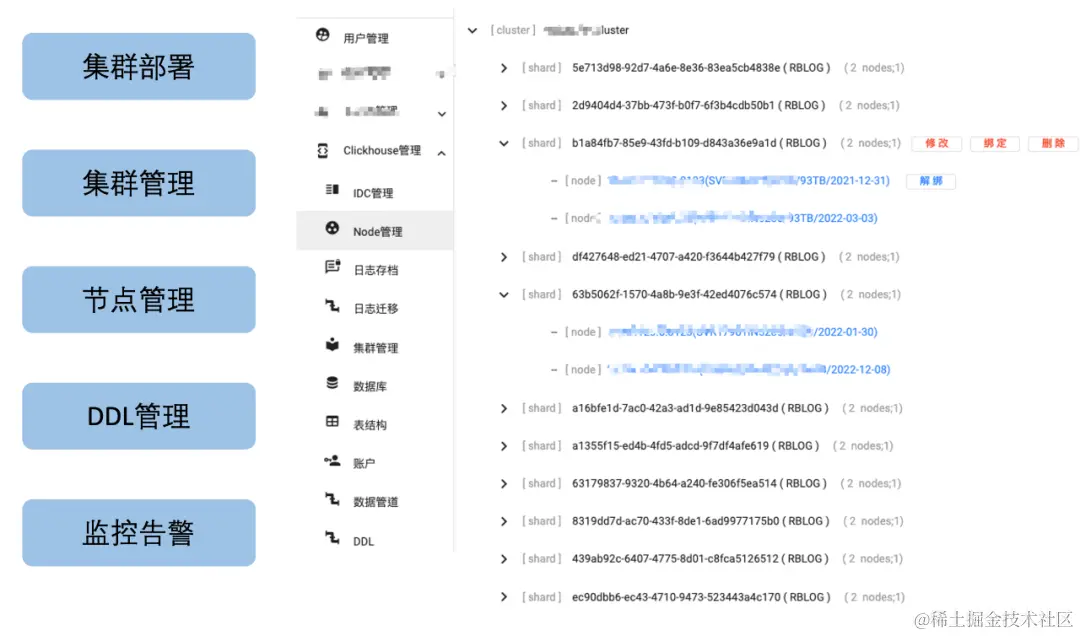The height and width of the screenshot is (636, 1080).
Task: Open node link ending 2022-12-08
Action: pos(749,370)
